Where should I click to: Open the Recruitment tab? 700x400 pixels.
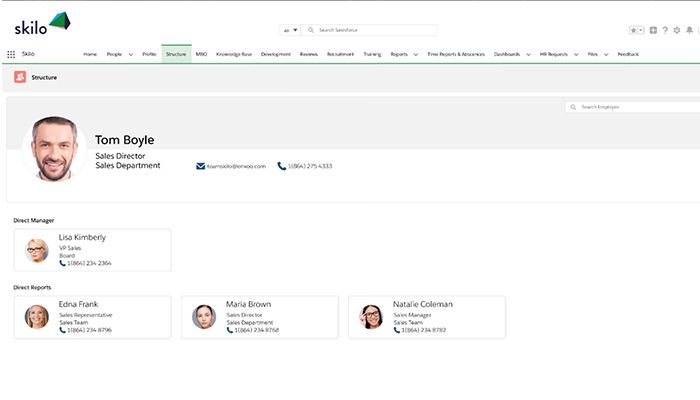point(340,54)
